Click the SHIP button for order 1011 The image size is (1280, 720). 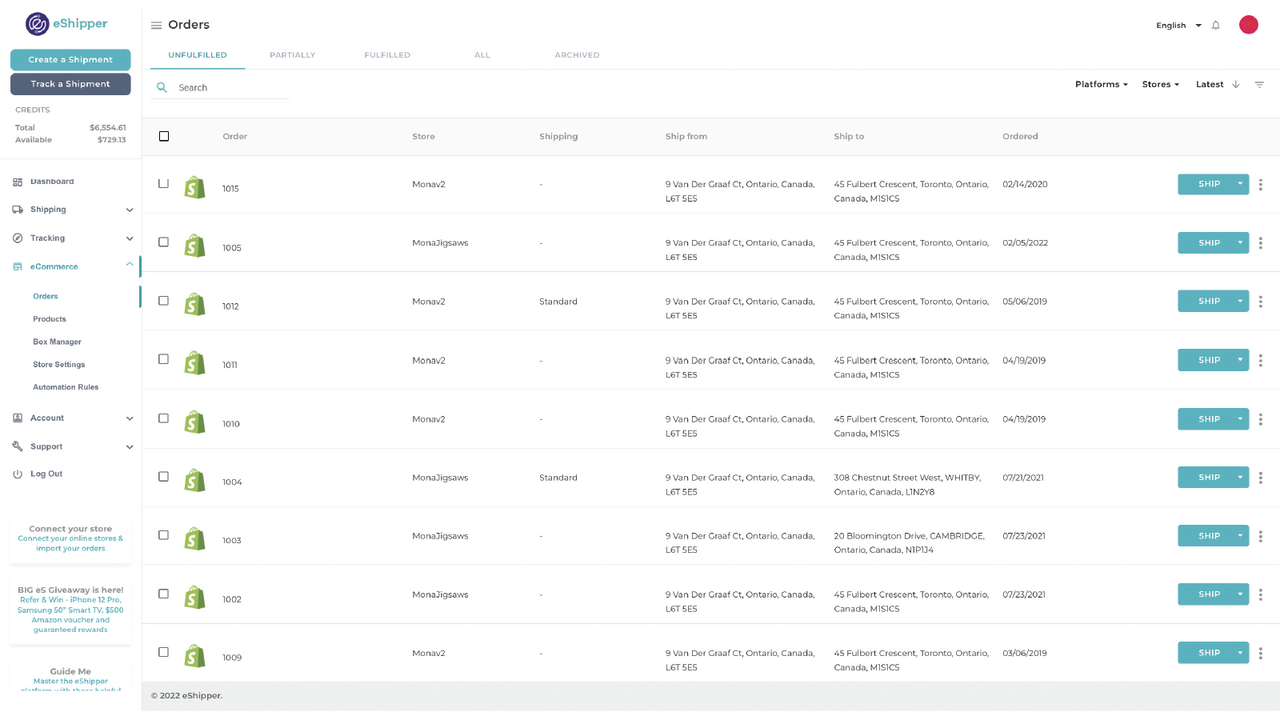pos(1208,360)
